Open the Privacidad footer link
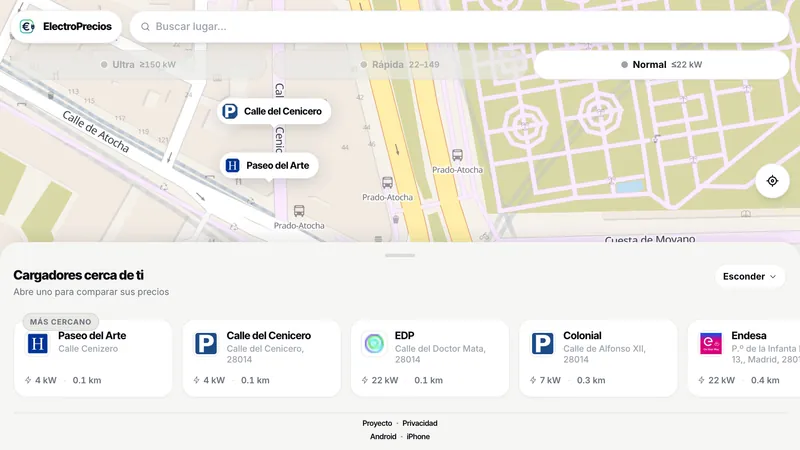The image size is (800, 450). click(420, 423)
